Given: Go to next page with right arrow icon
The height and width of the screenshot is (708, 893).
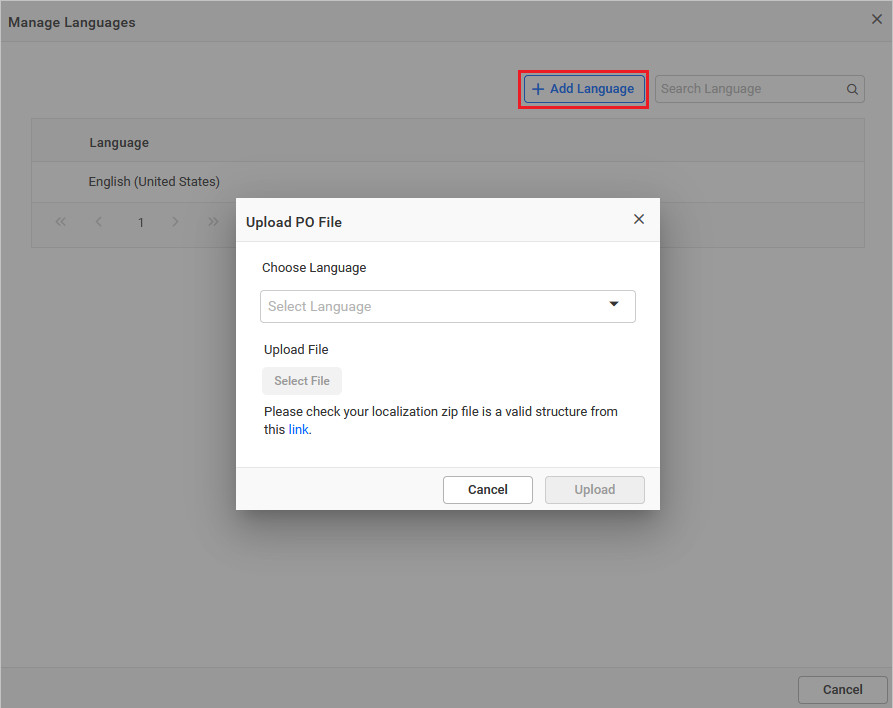Looking at the screenshot, I should (175, 222).
